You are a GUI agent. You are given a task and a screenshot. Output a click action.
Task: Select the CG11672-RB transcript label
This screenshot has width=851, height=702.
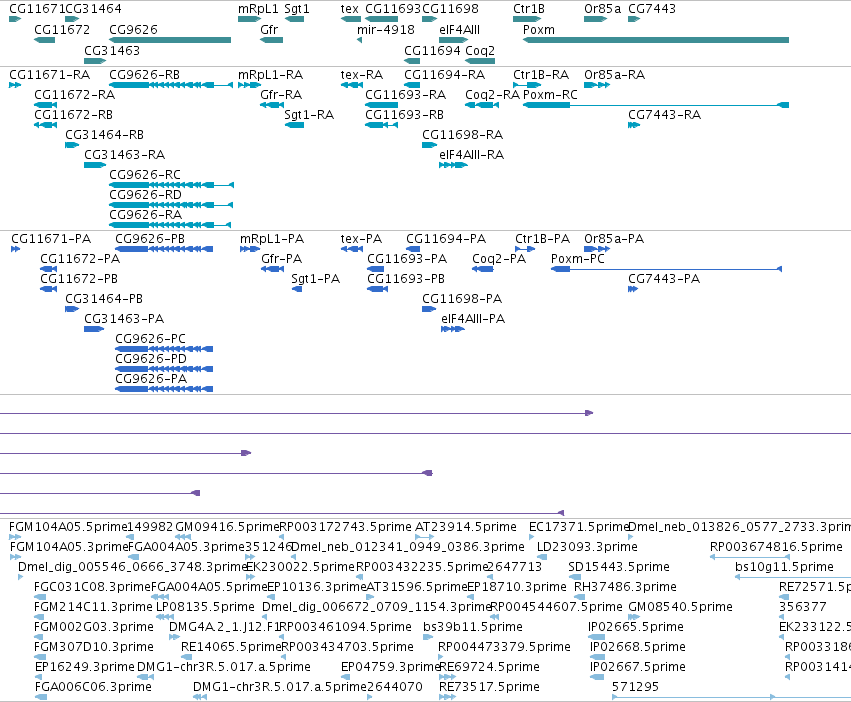tap(73, 115)
